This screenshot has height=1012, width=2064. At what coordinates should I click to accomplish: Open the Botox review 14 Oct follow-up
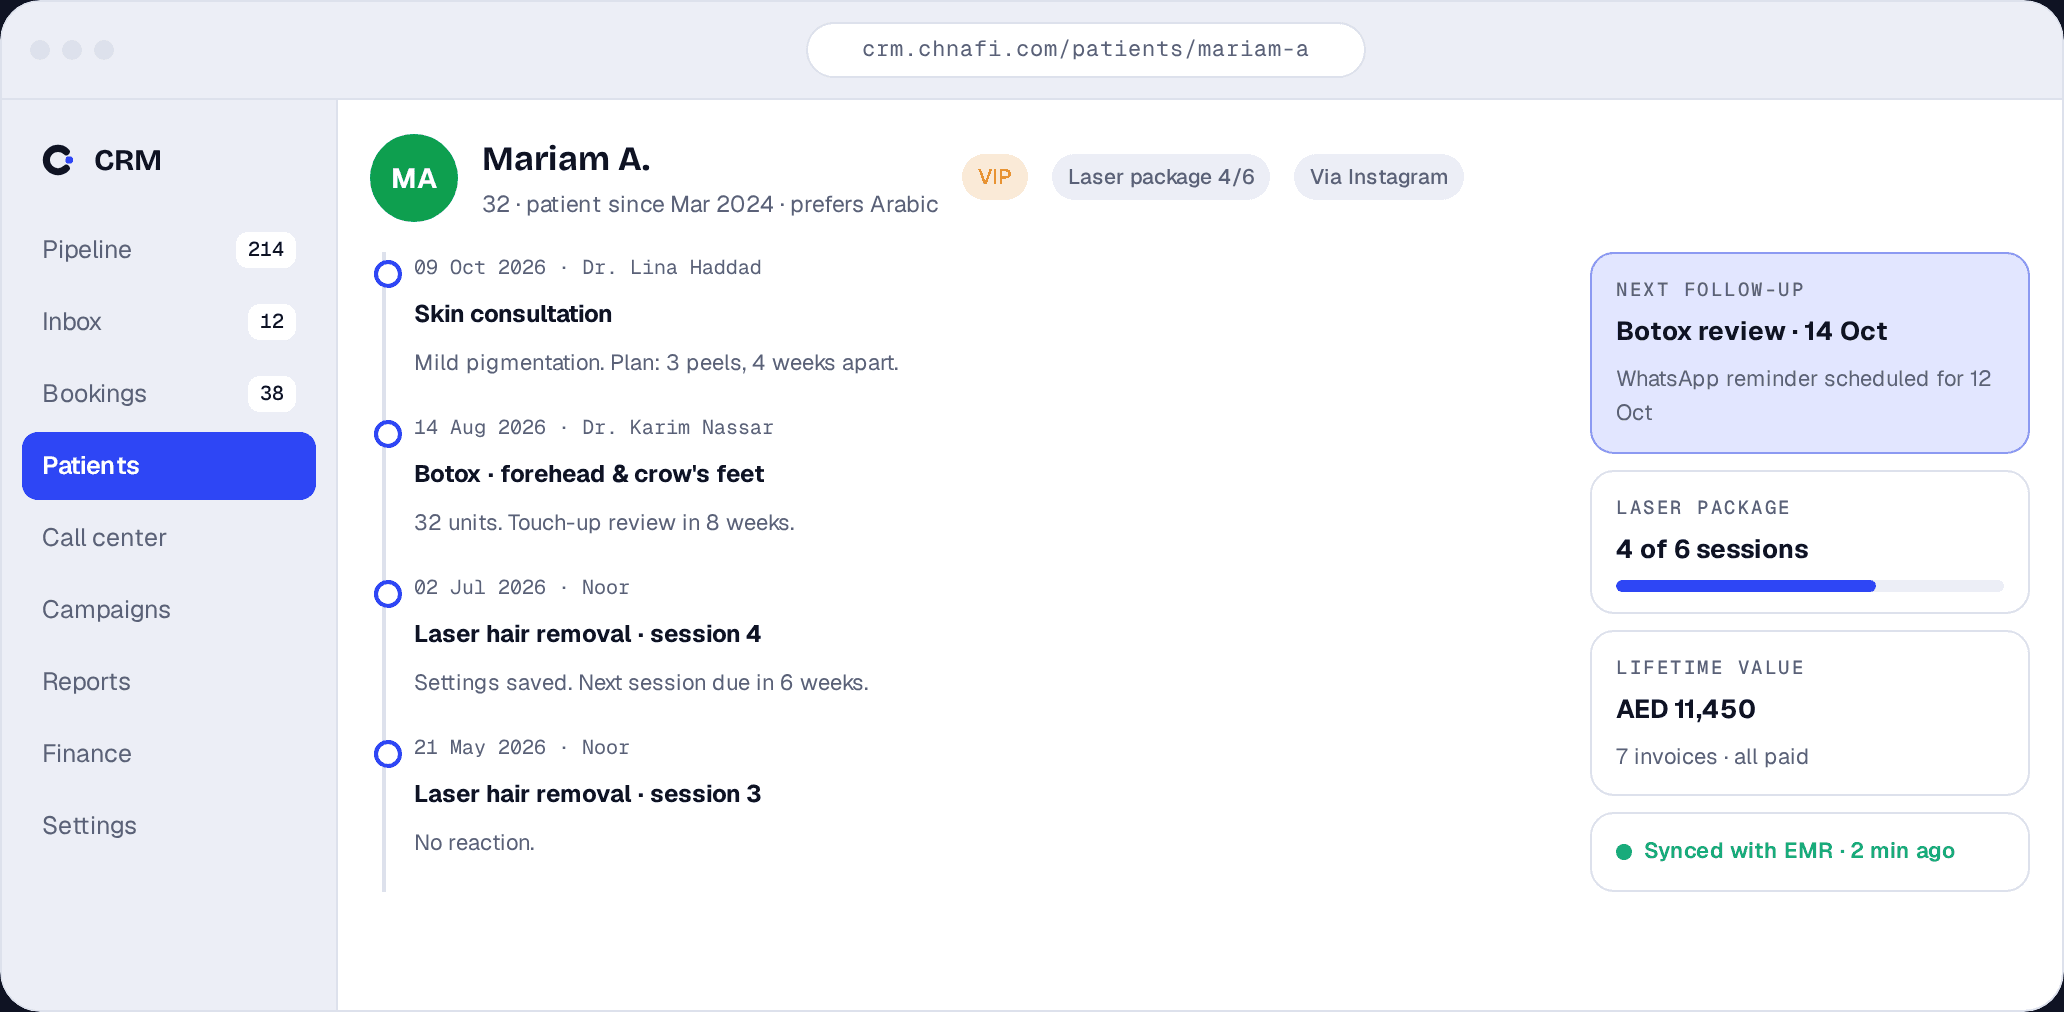click(x=1752, y=331)
